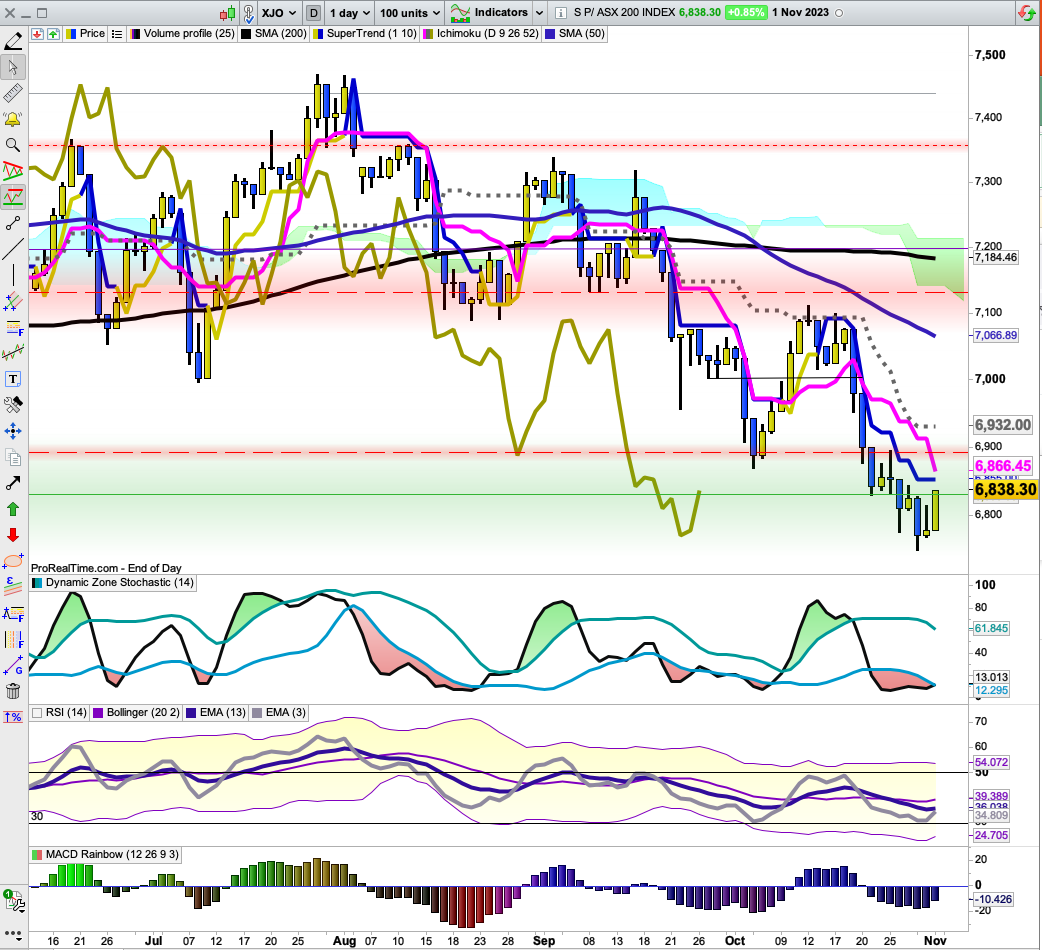
Task: Select the percent change tool
Action: (13, 717)
